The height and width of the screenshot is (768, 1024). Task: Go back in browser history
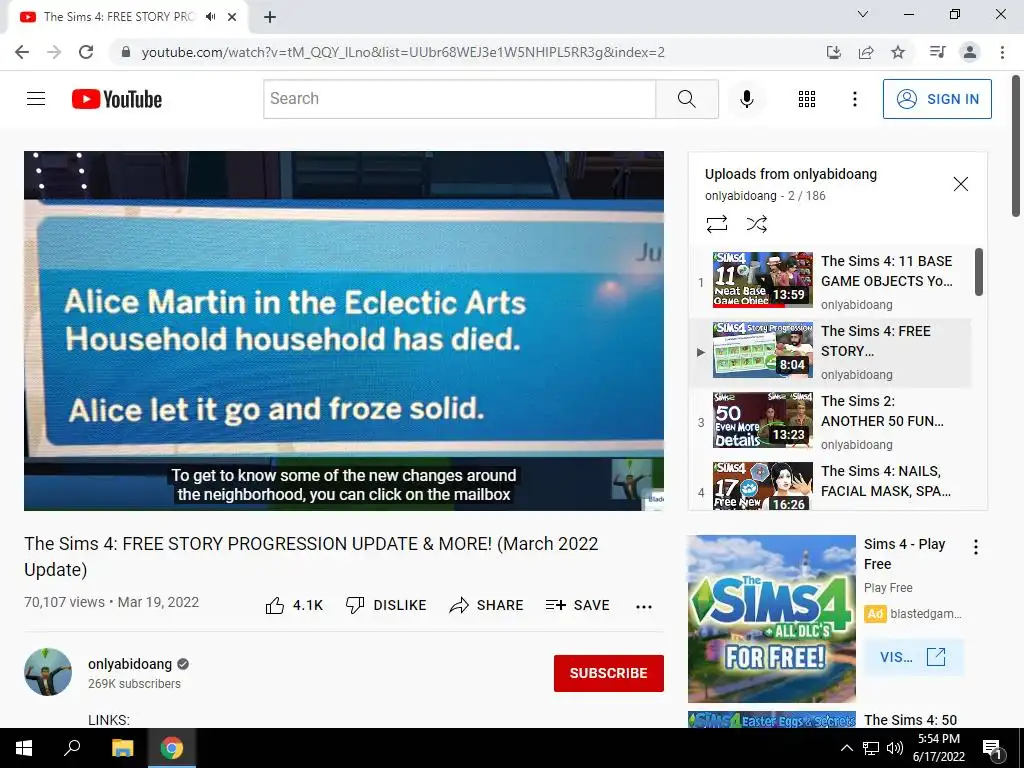[x=22, y=52]
